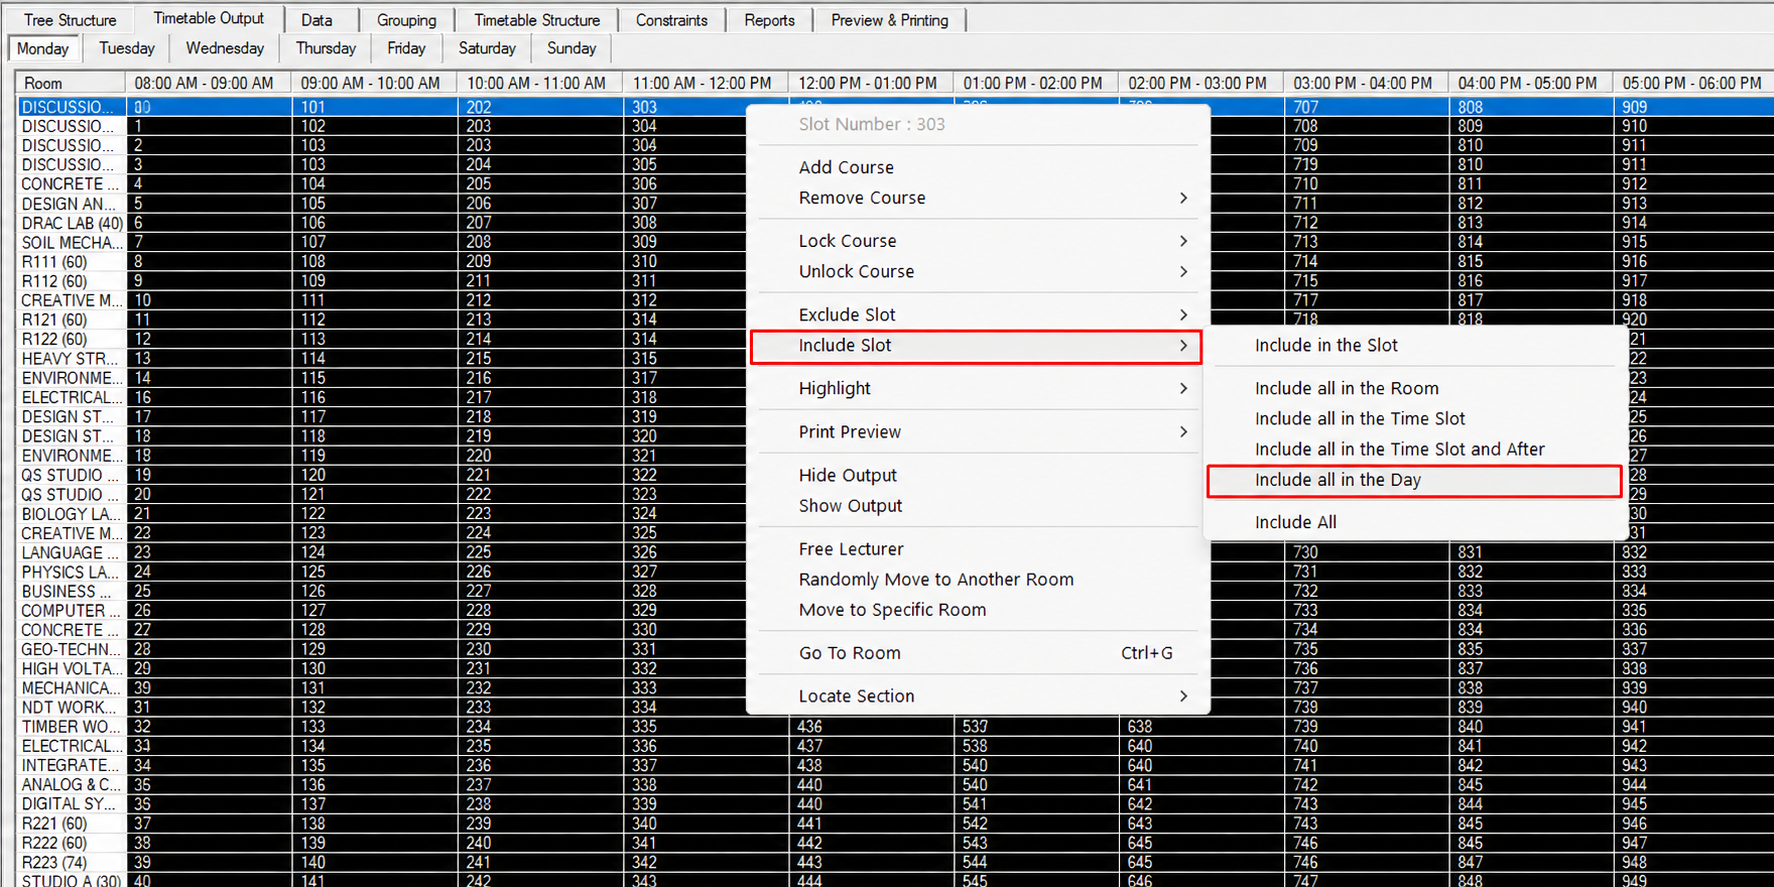Choose Include All option
This screenshot has height=887, width=1774.
(x=1415, y=522)
